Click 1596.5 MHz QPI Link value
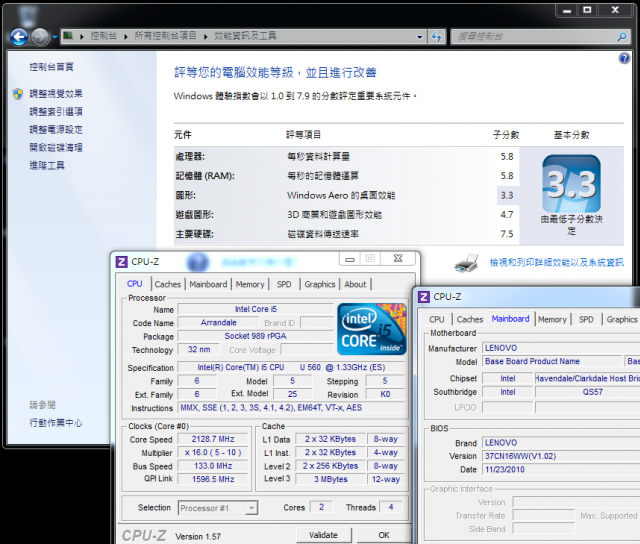 coord(213,479)
